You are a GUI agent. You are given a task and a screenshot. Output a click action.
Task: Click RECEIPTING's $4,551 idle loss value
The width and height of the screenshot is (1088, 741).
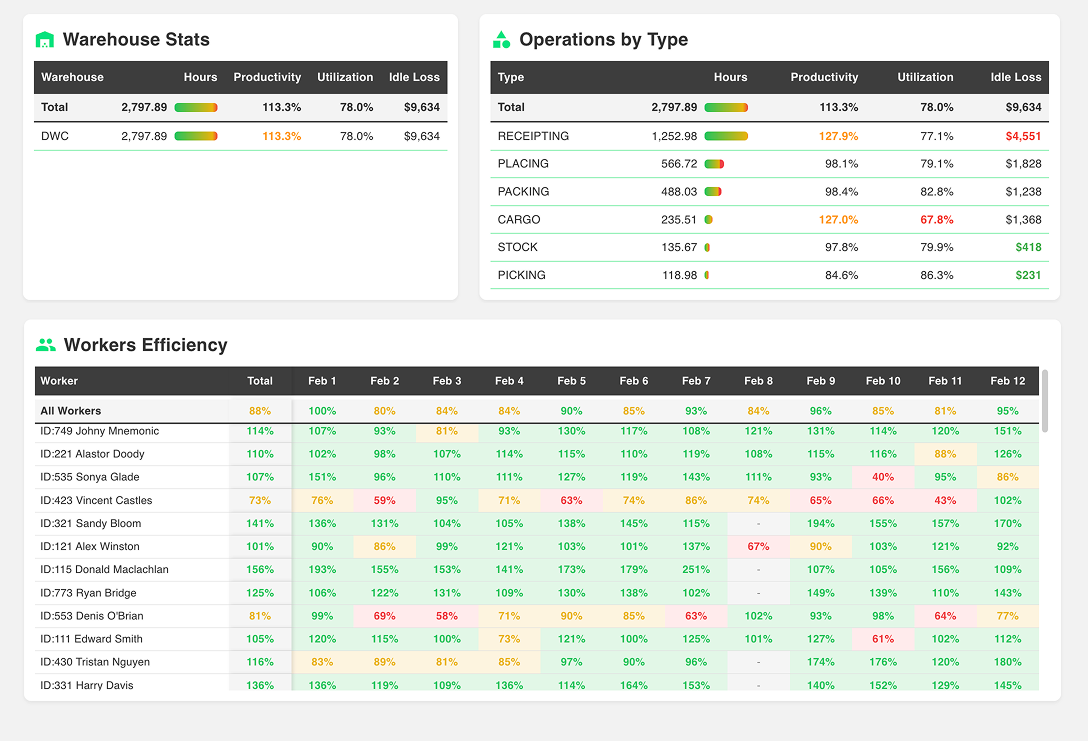coord(1023,136)
